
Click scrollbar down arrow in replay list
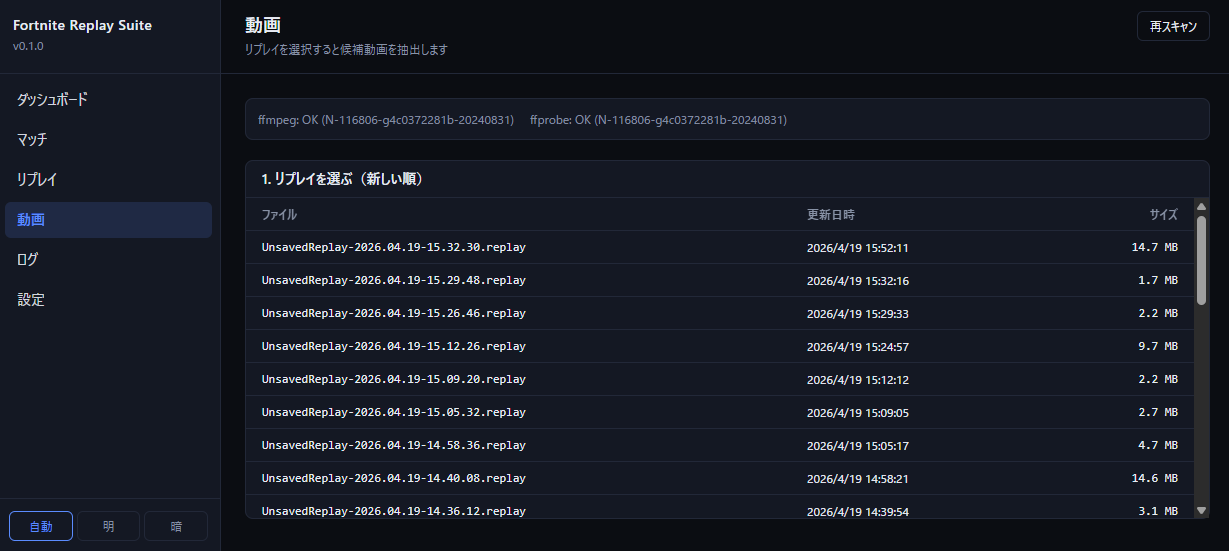click(x=1201, y=510)
